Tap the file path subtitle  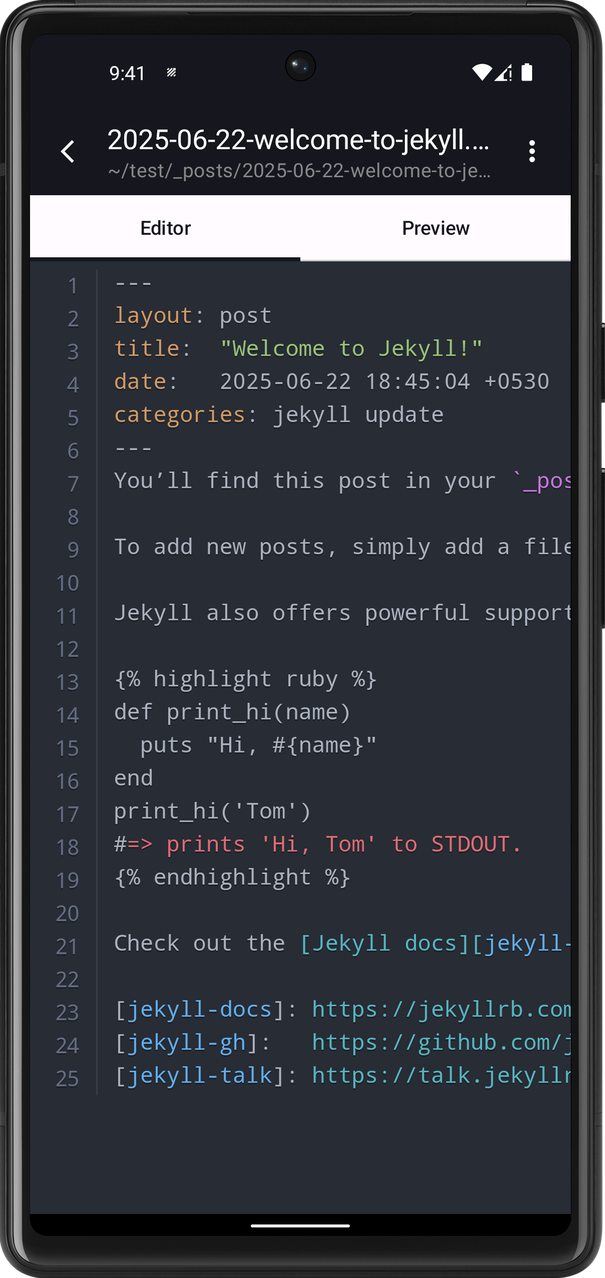298,171
